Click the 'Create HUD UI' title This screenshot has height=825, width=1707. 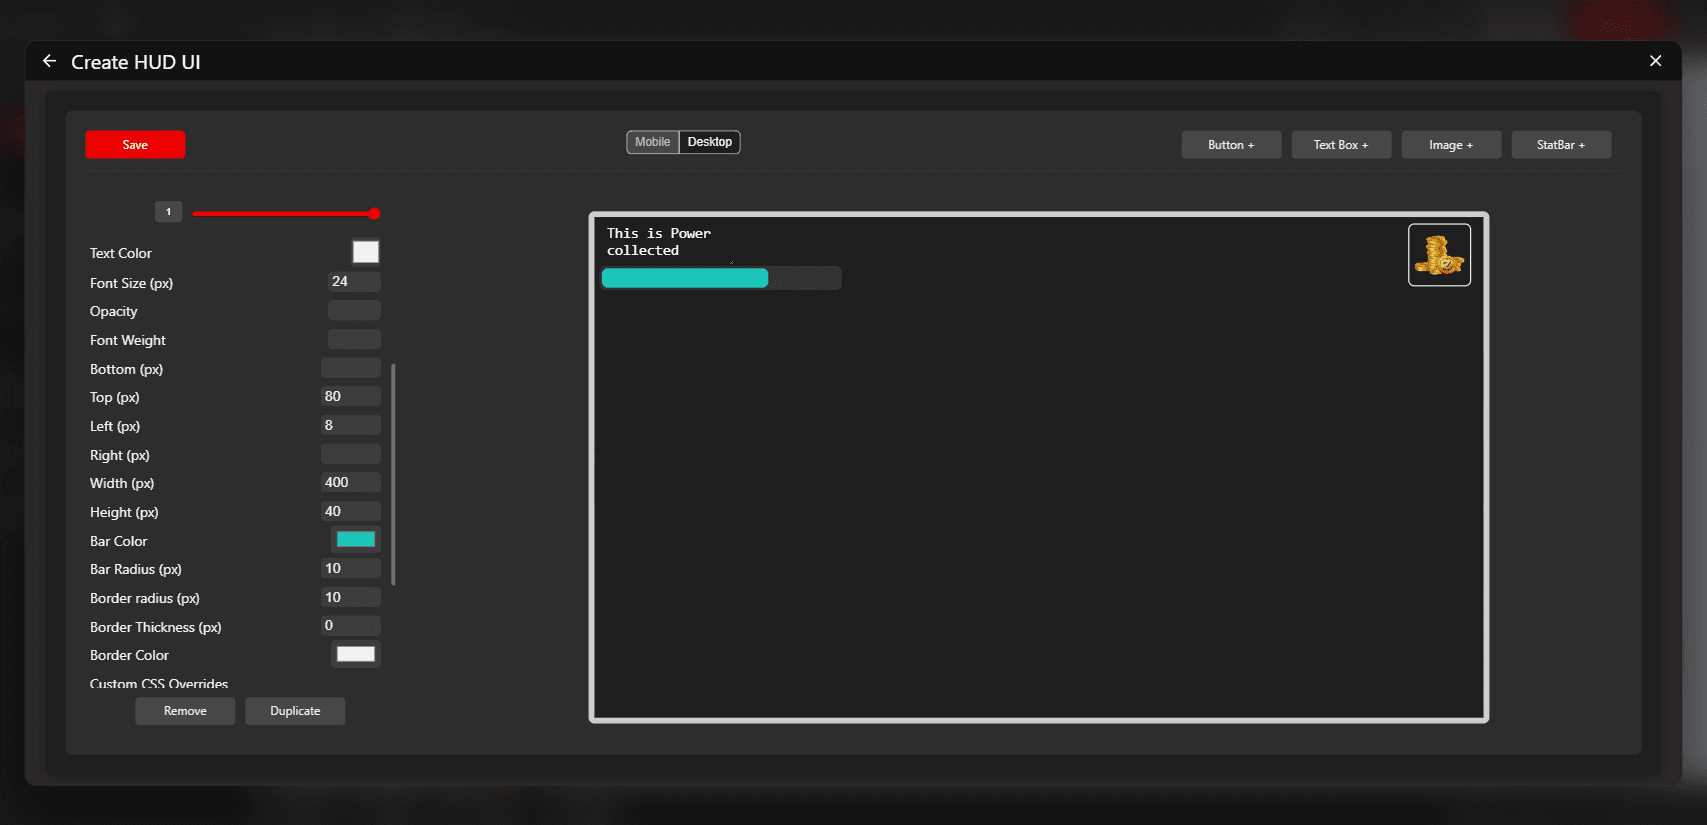pos(136,62)
